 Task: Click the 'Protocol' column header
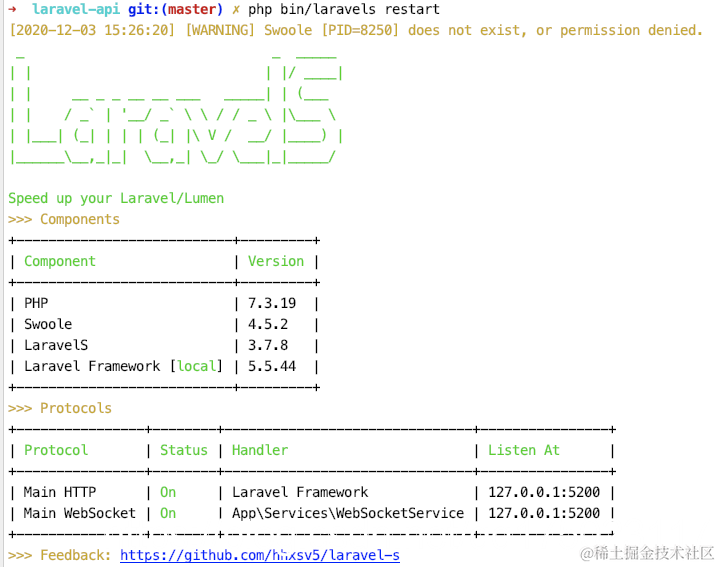(56, 450)
